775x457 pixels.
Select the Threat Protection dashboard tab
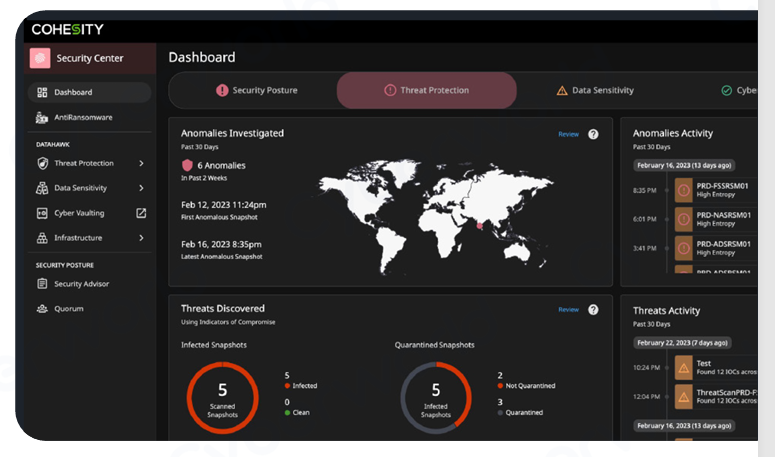(x=427, y=90)
